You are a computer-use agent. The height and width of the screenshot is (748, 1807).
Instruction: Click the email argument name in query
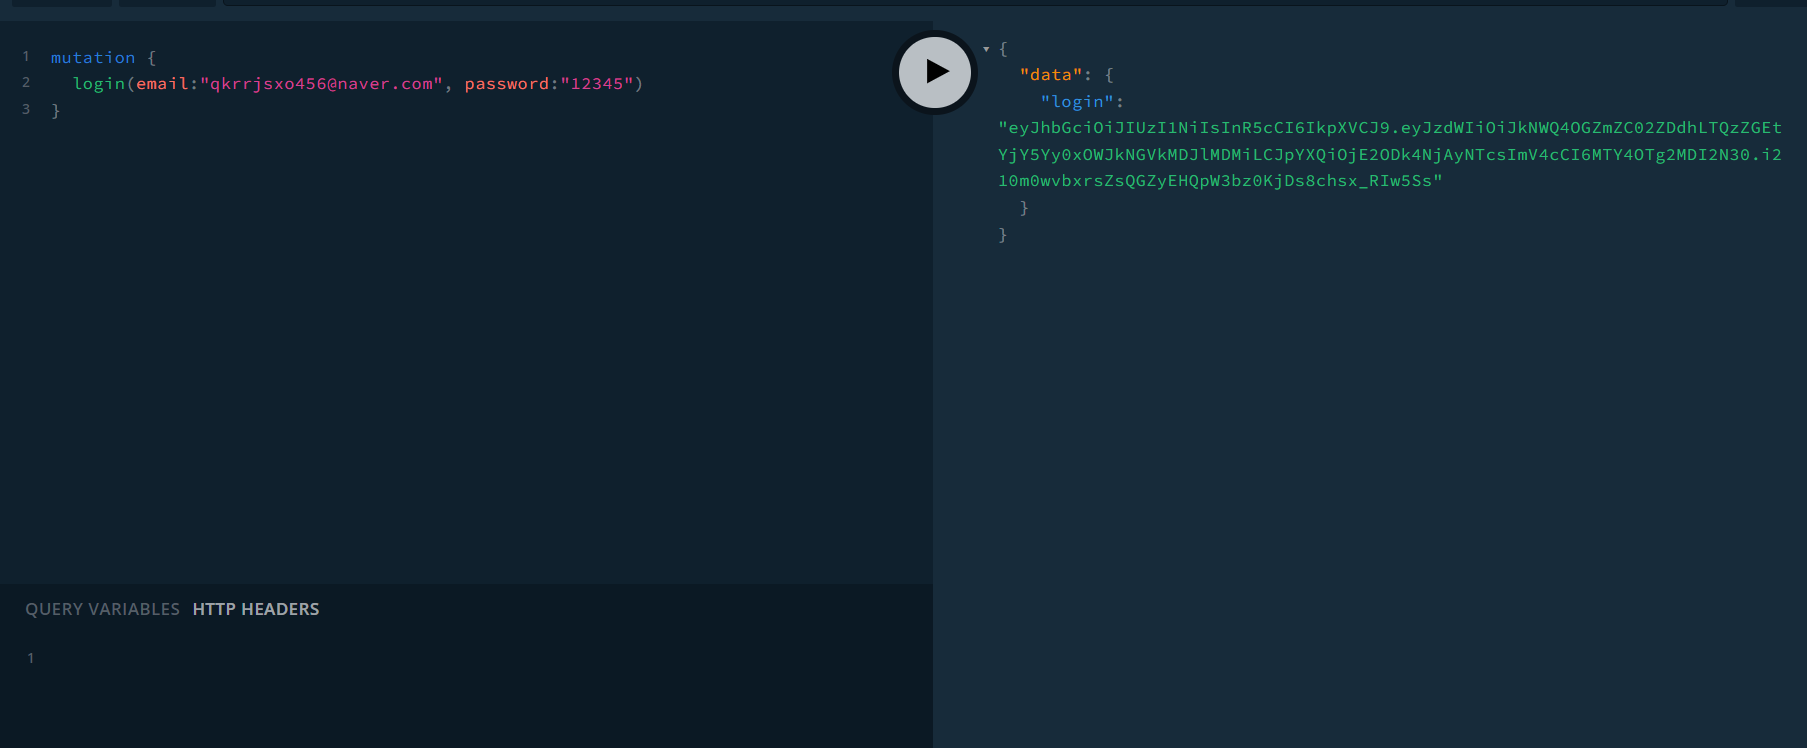[x=163, y=84]
